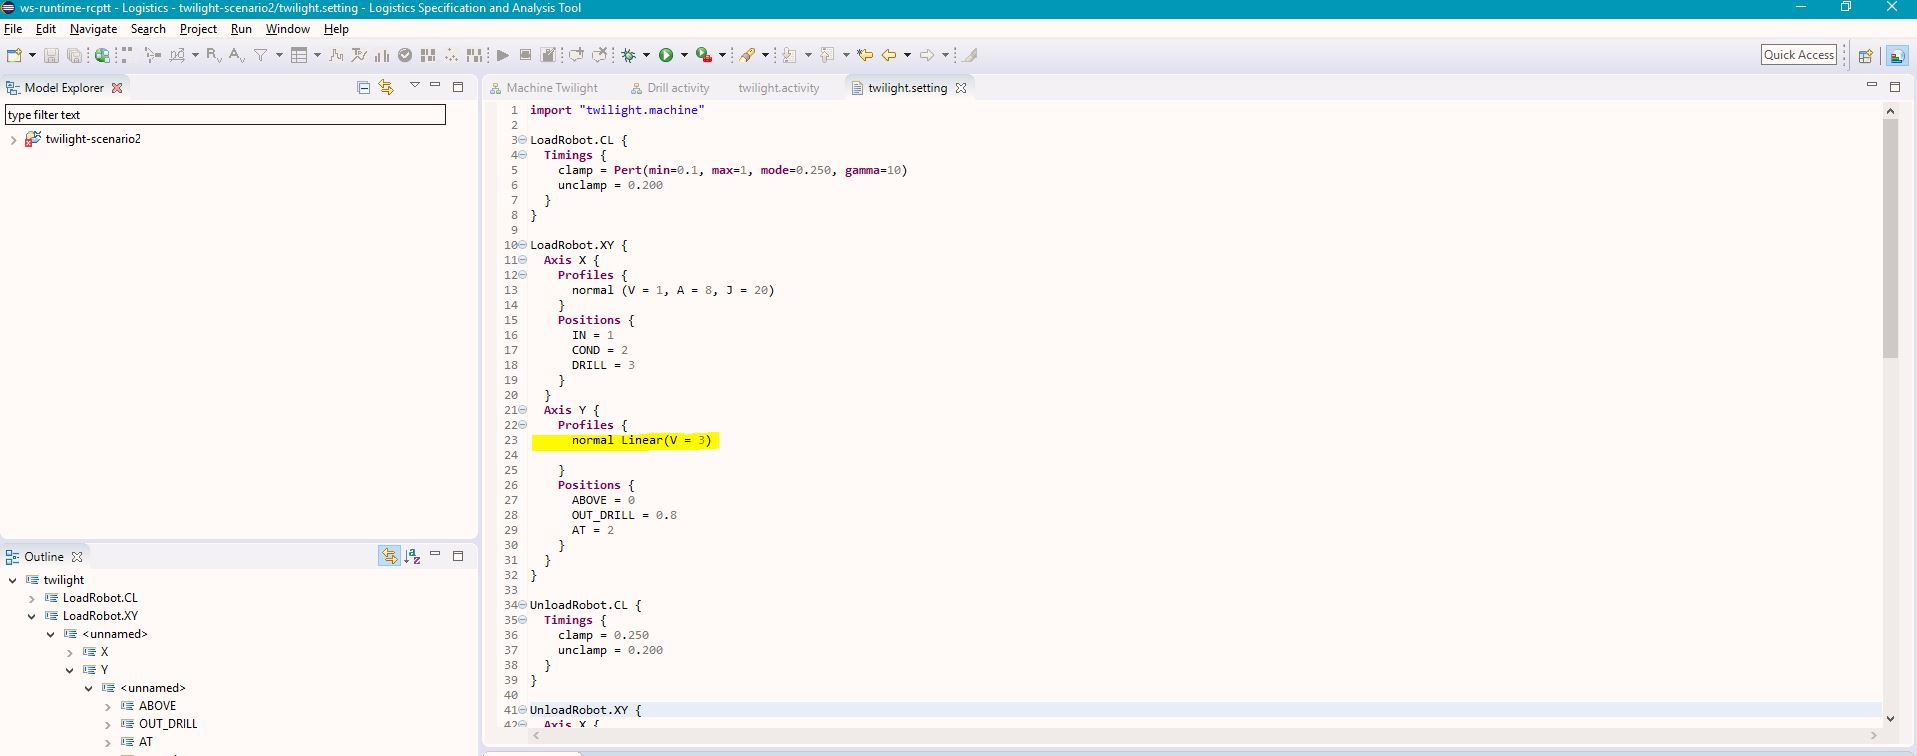Viewport: 1917px width, 756px height.
Task: Click the editor vertical scrollbar thumb
Action: 1889,240
